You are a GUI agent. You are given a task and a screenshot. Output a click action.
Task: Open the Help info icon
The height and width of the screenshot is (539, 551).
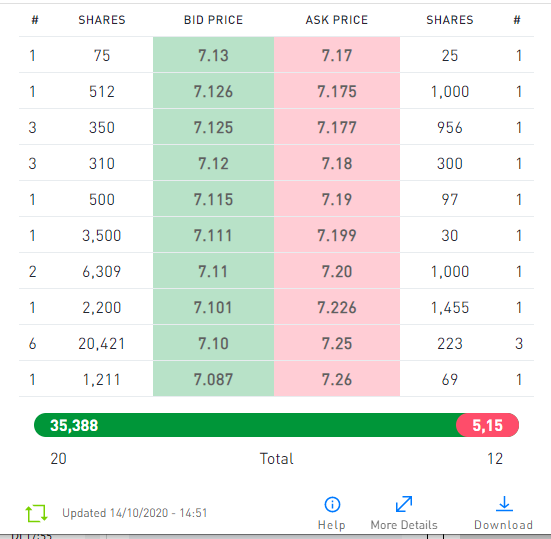pos(332,505)
